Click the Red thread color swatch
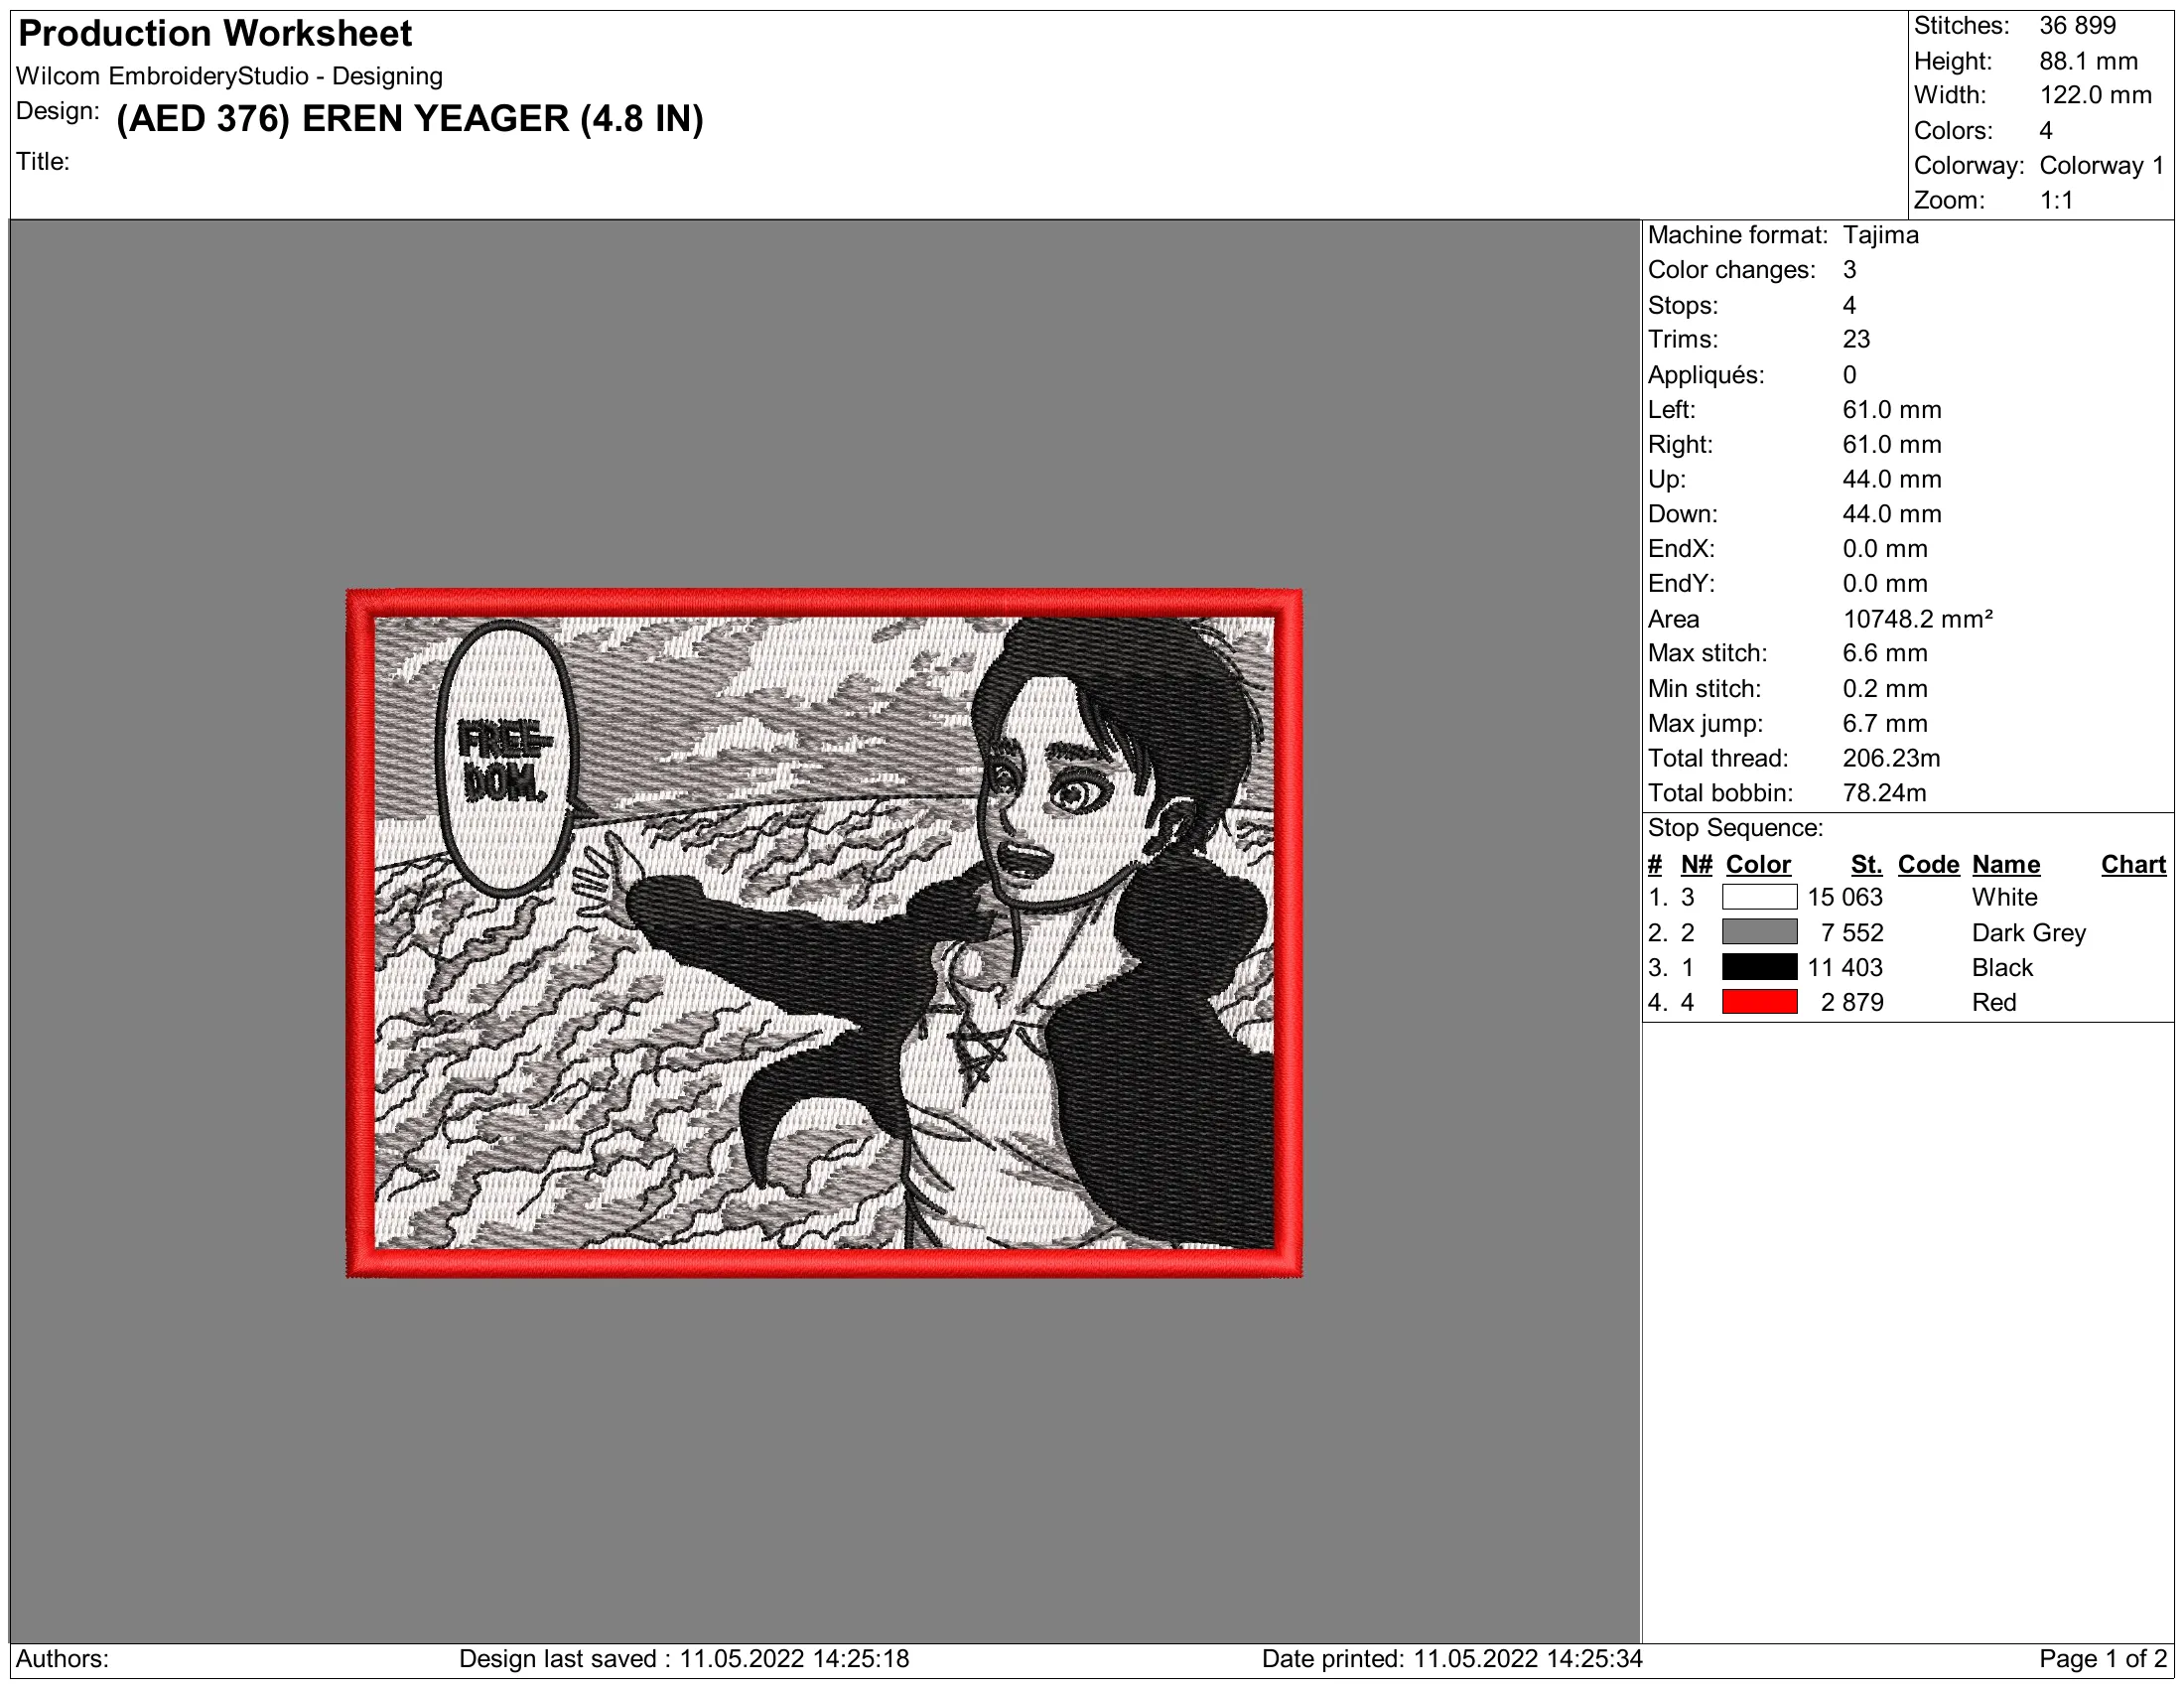The width and height of the screenshot is (2184, 1688). [x=1759, y=1002]
